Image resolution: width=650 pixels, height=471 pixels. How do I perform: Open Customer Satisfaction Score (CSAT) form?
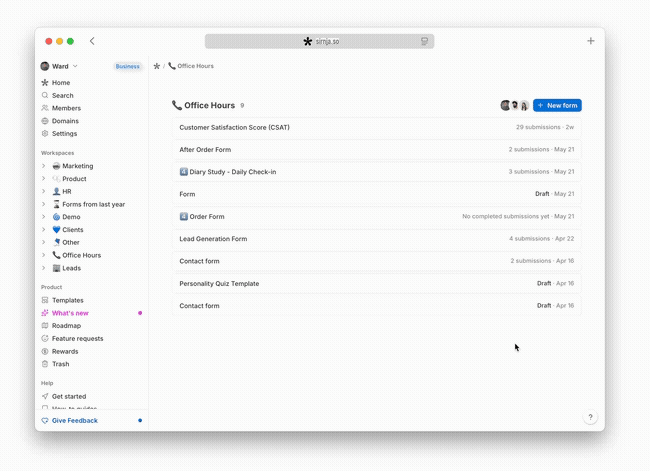(x=376, y=127)
